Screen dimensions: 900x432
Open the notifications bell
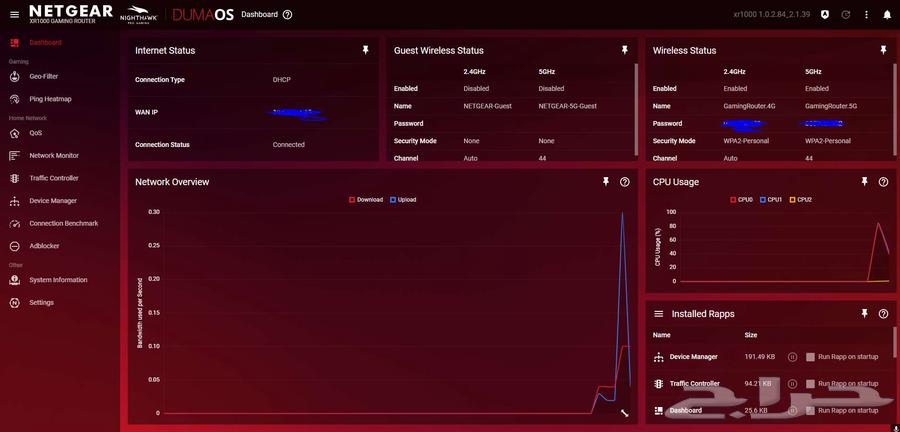[887, 15]
